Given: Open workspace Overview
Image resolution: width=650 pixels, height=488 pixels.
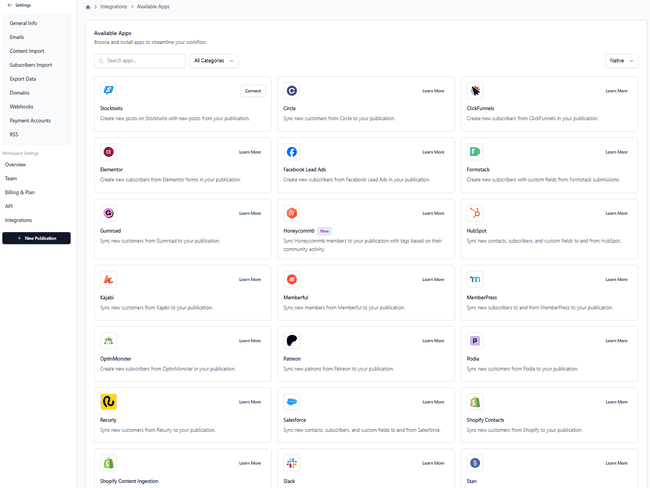Looking at the screenshot, I should pyautogui.click(x=15, y=165).
